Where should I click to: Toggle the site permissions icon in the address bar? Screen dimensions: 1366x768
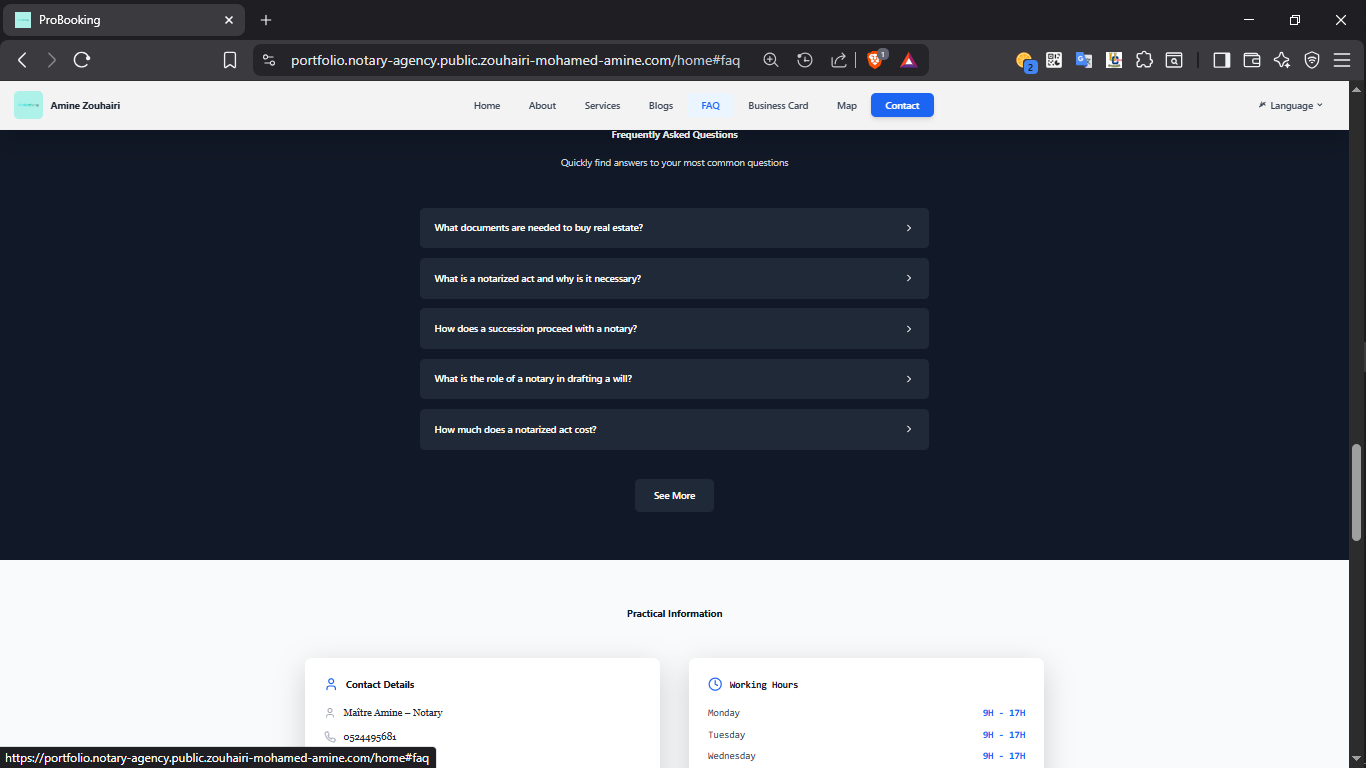268,59
